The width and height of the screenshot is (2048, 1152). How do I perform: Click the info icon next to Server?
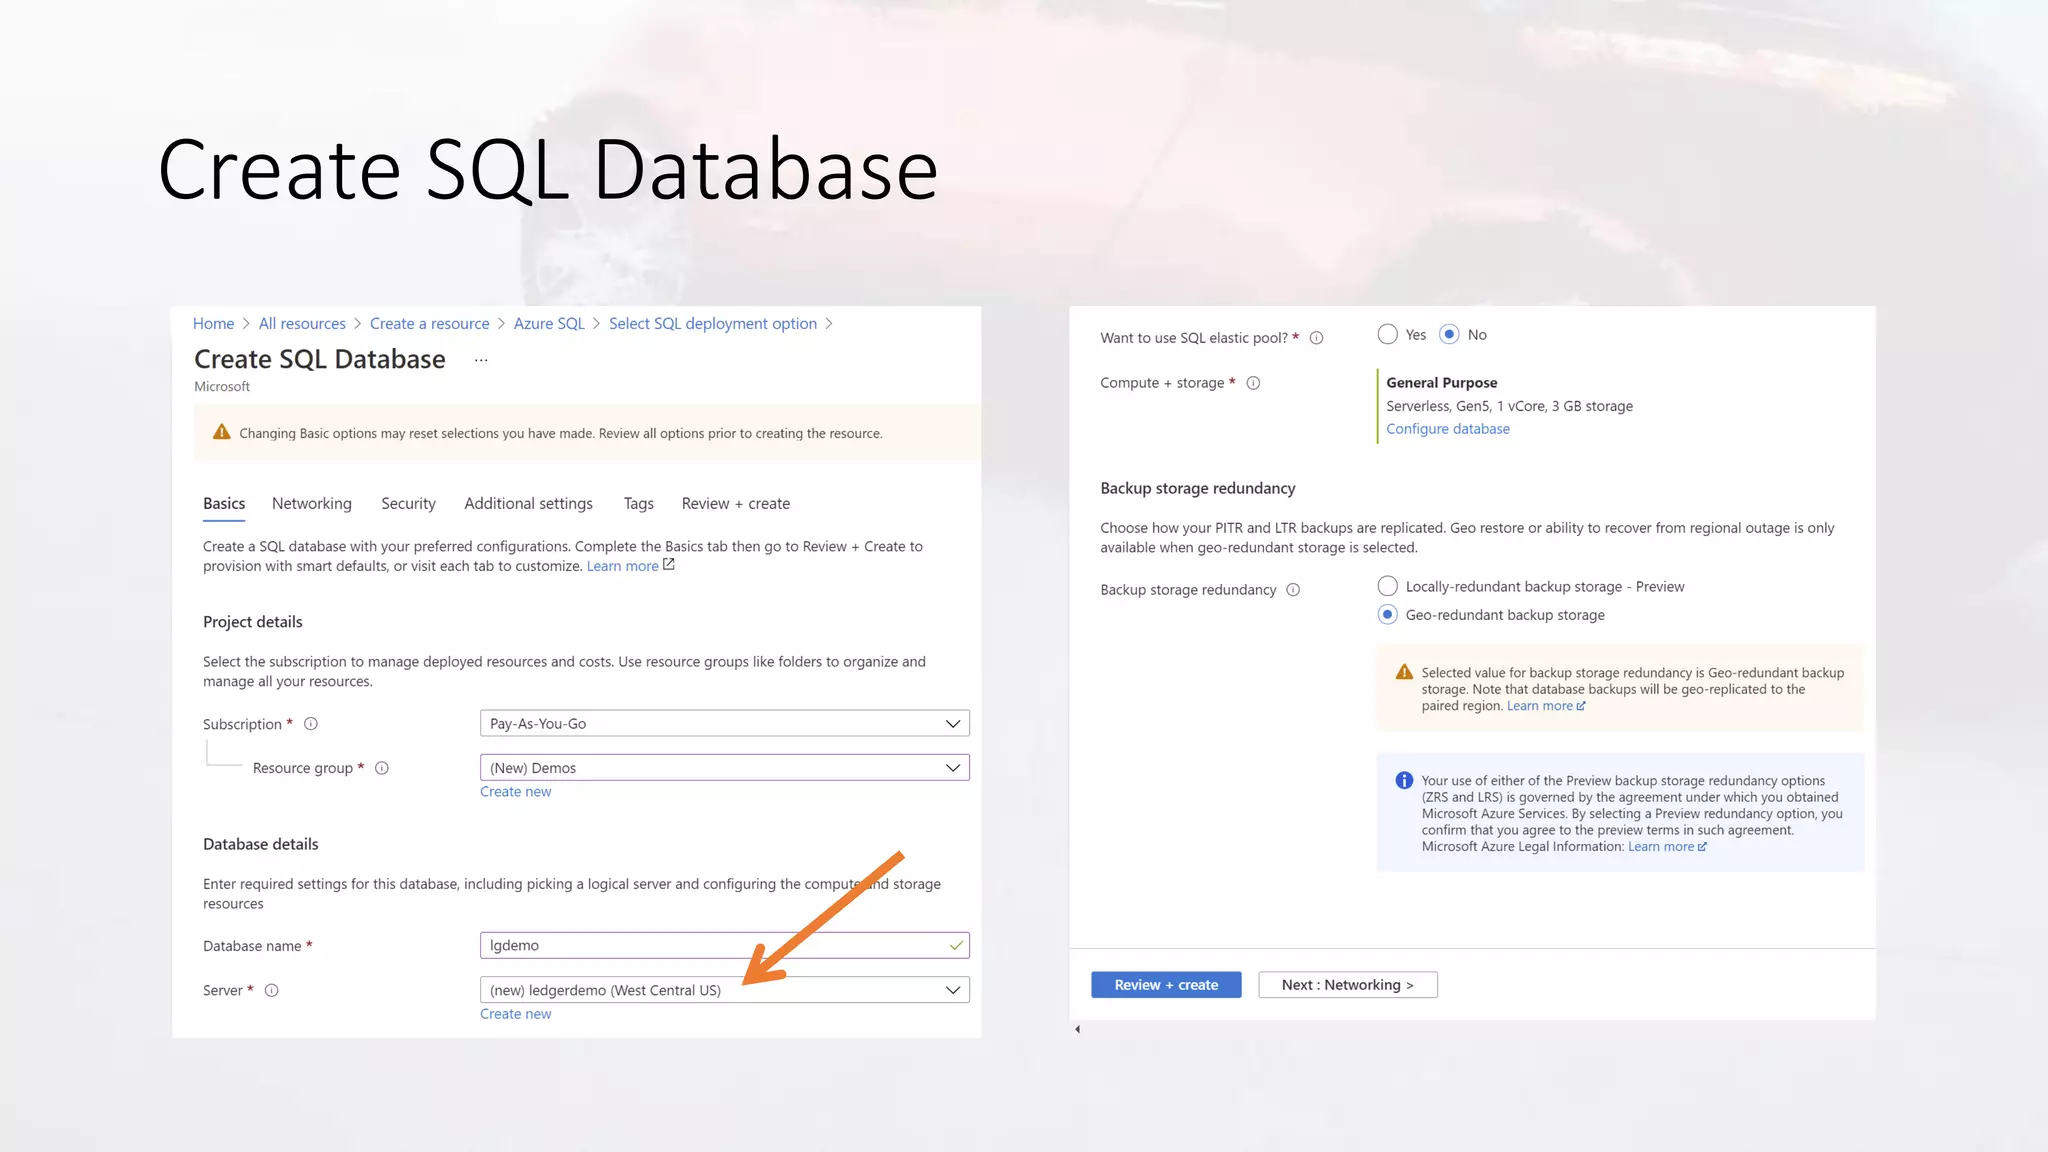272,990
